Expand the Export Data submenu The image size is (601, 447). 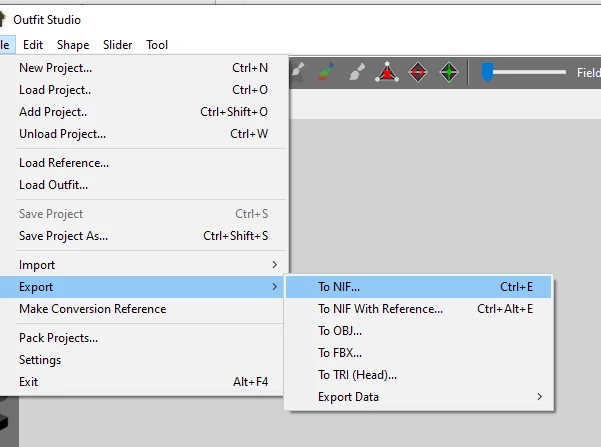(419, 397)
